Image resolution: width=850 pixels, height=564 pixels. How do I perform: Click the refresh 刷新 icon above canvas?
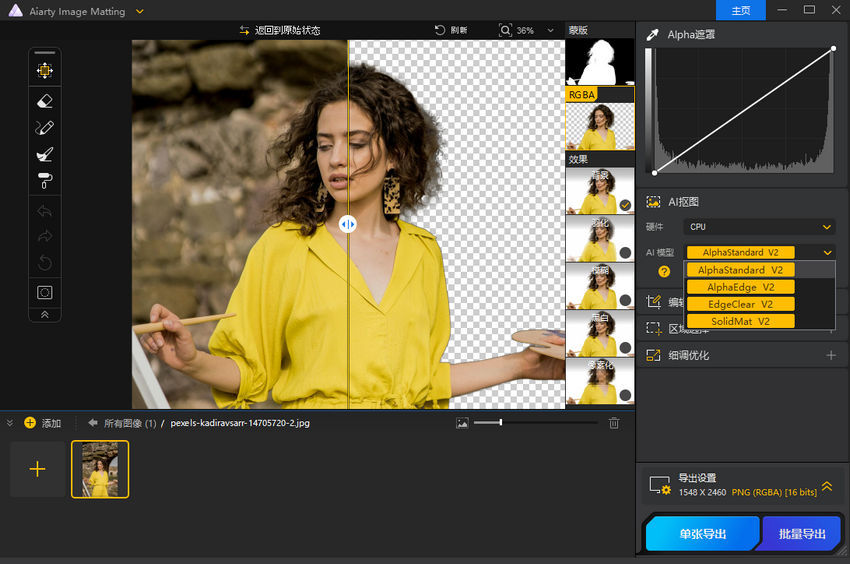[x=440, y=31]
